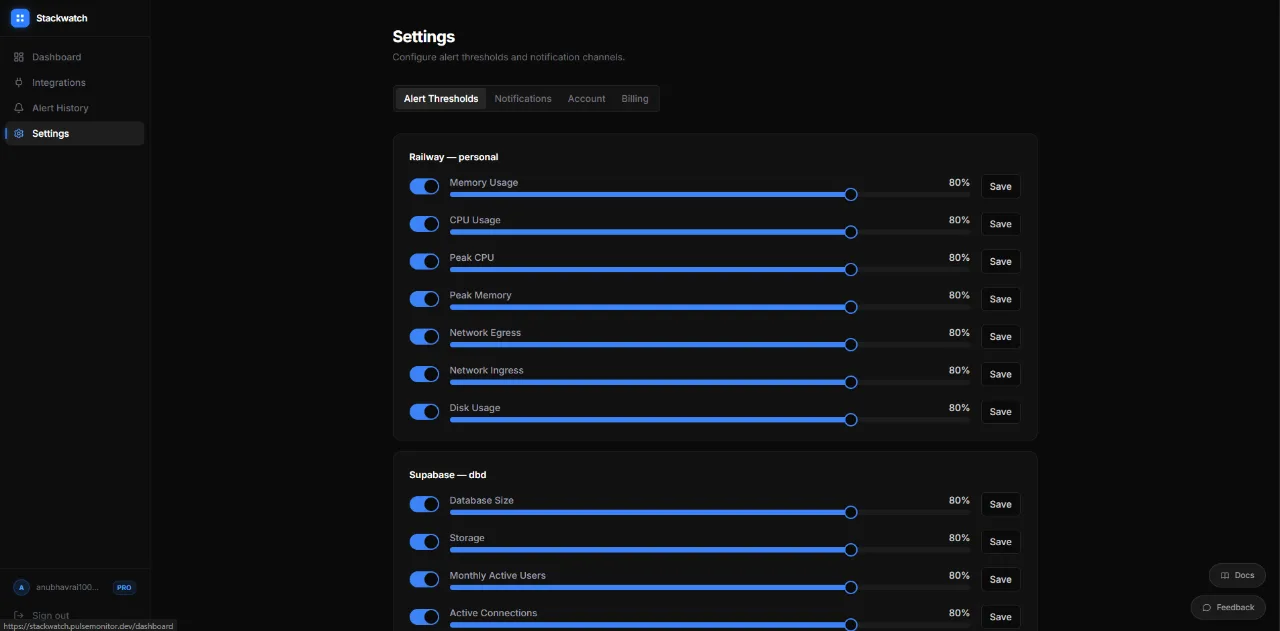Click the book icon on Docs button
Image resolution: width=1280 pixels, height=631 pixels.
point(1225,575)
